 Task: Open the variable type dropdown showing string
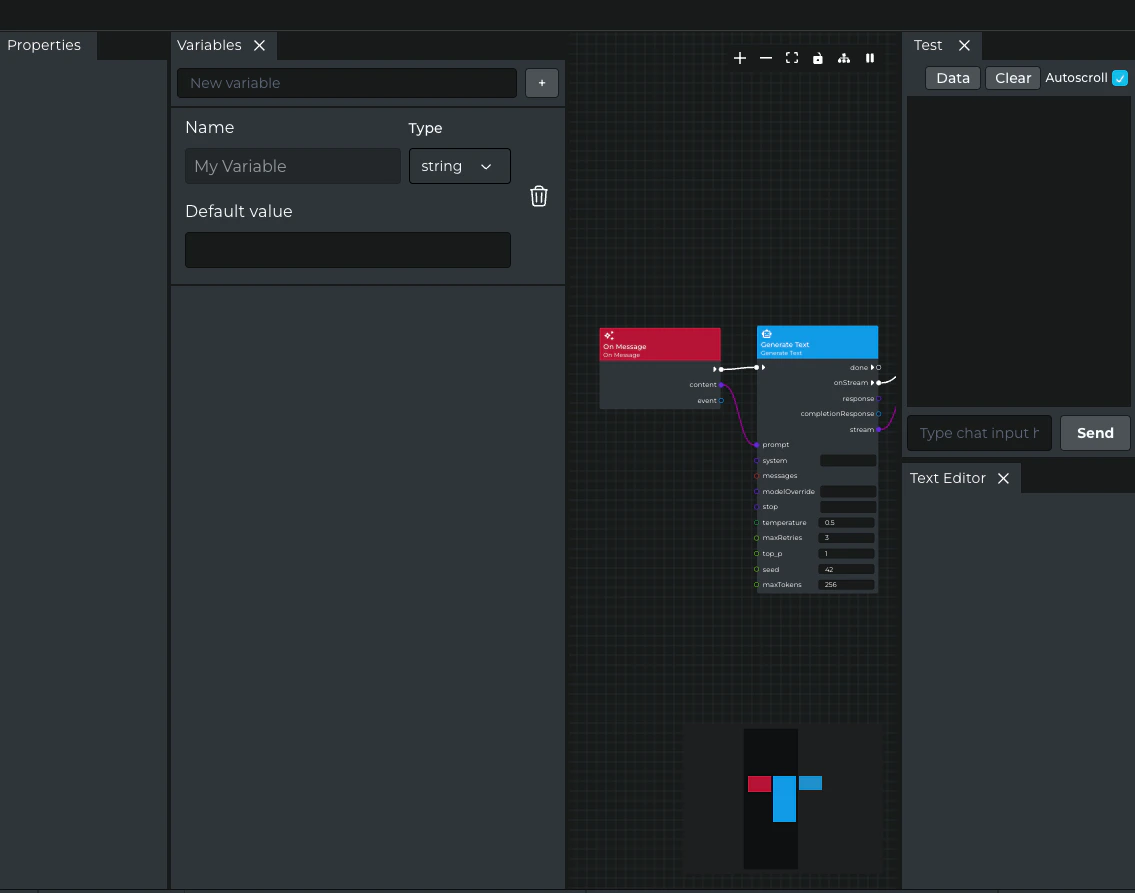click(x=459, y=166)
